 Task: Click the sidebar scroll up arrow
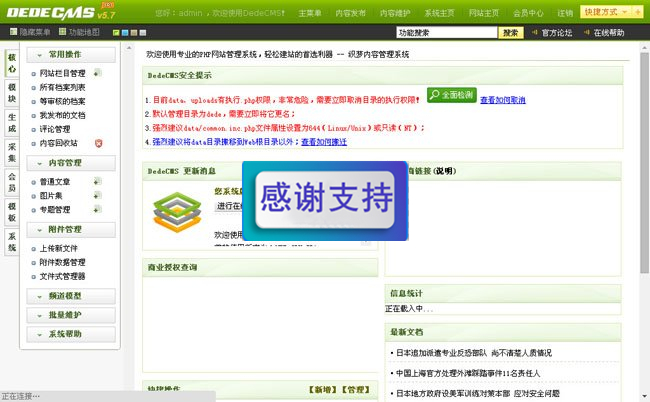pos(129,48)
